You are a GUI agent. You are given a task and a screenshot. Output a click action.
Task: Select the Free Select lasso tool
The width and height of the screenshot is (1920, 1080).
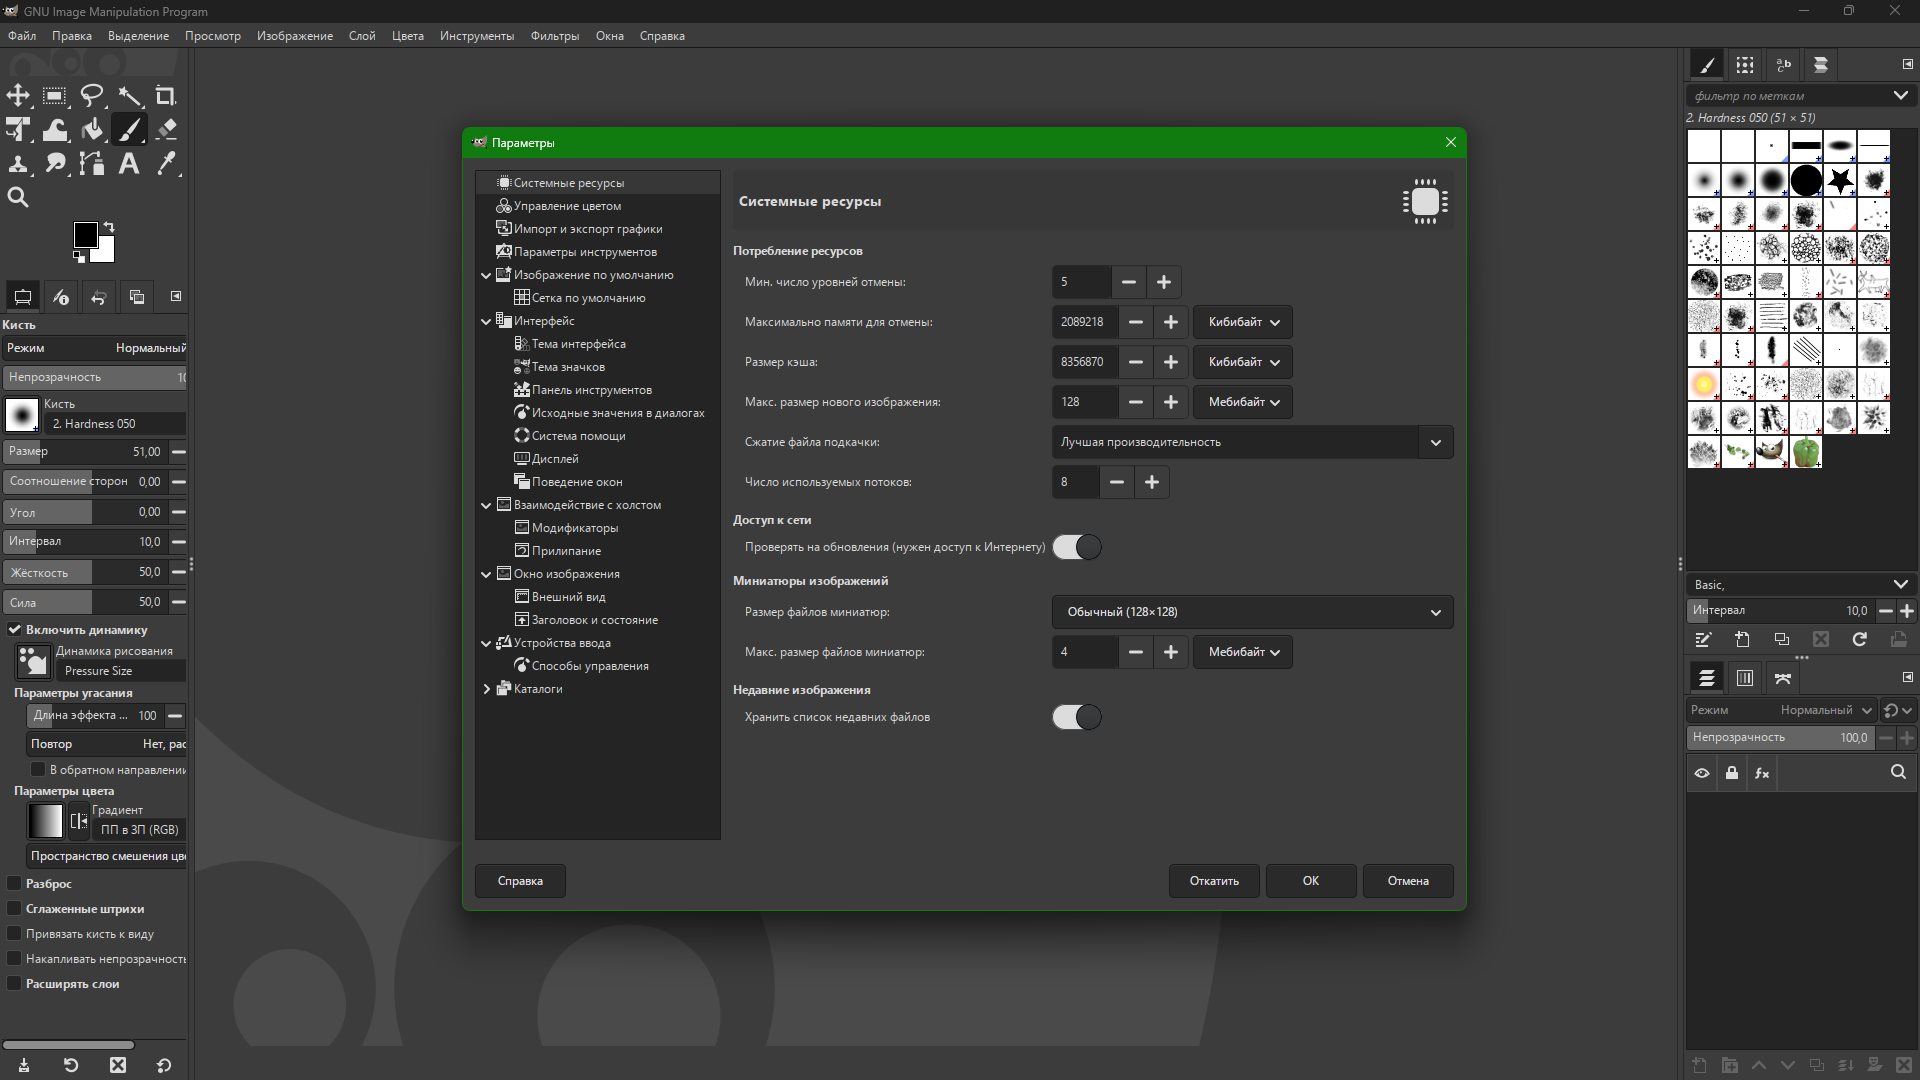tap(92, 96)
